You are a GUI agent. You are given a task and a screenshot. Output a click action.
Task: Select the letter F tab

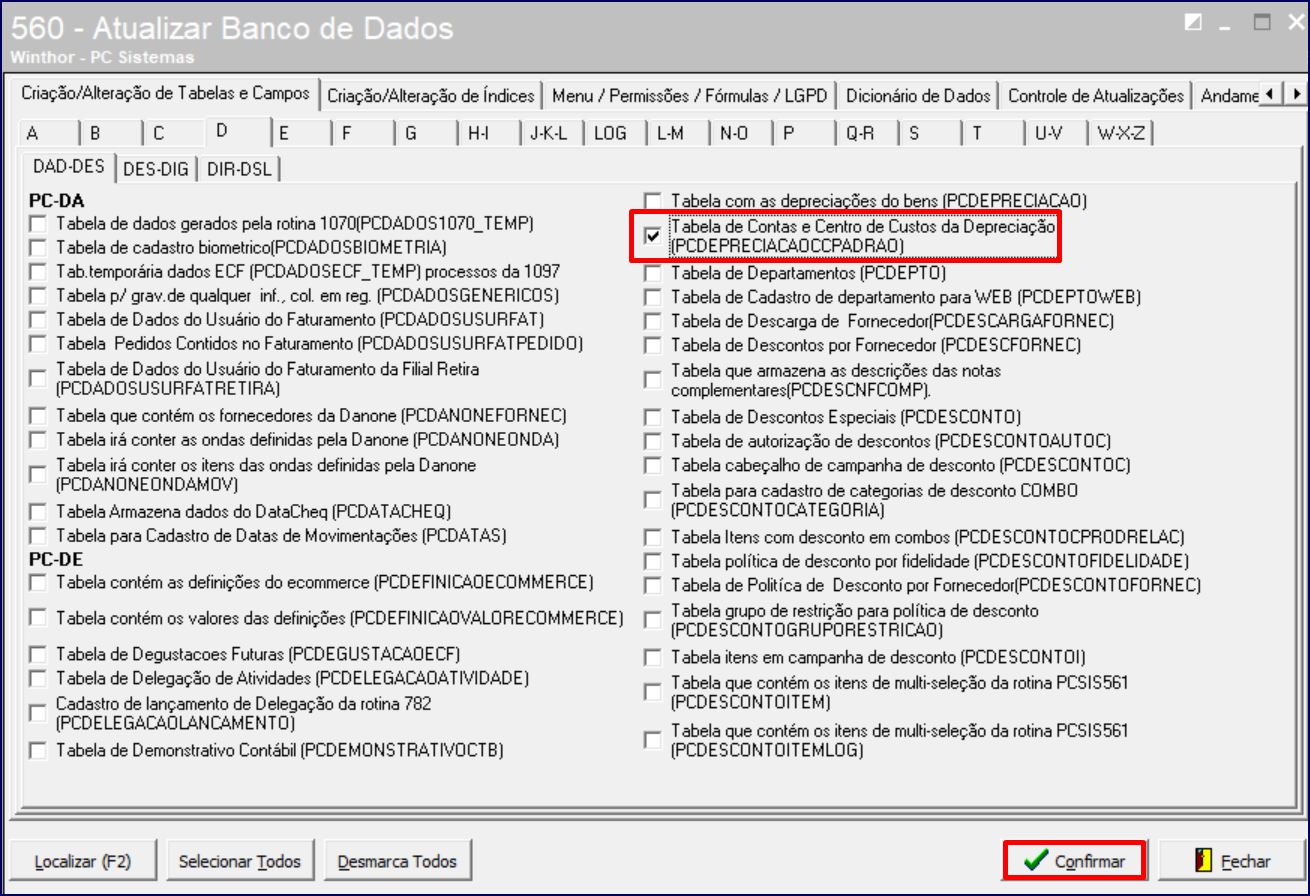pyautogui.click(x=362, y=133)
